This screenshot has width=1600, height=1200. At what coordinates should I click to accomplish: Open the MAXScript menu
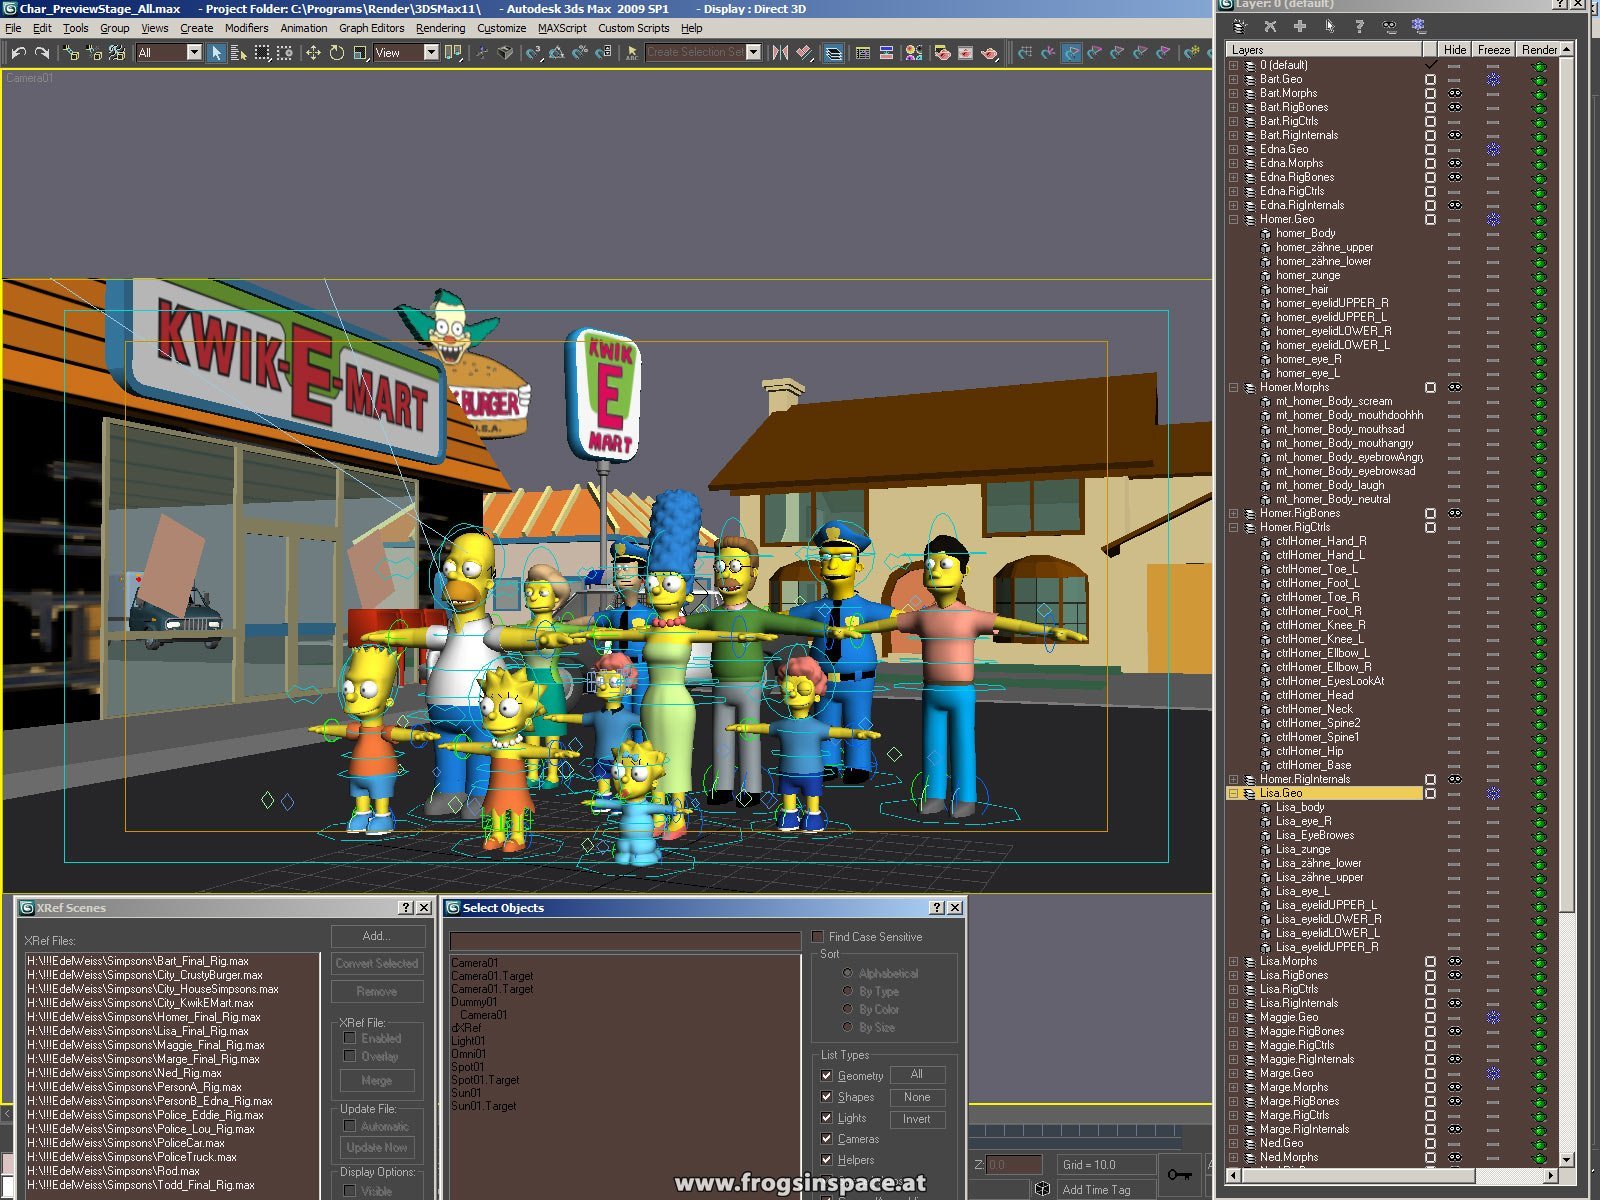[x=562, y=28]
